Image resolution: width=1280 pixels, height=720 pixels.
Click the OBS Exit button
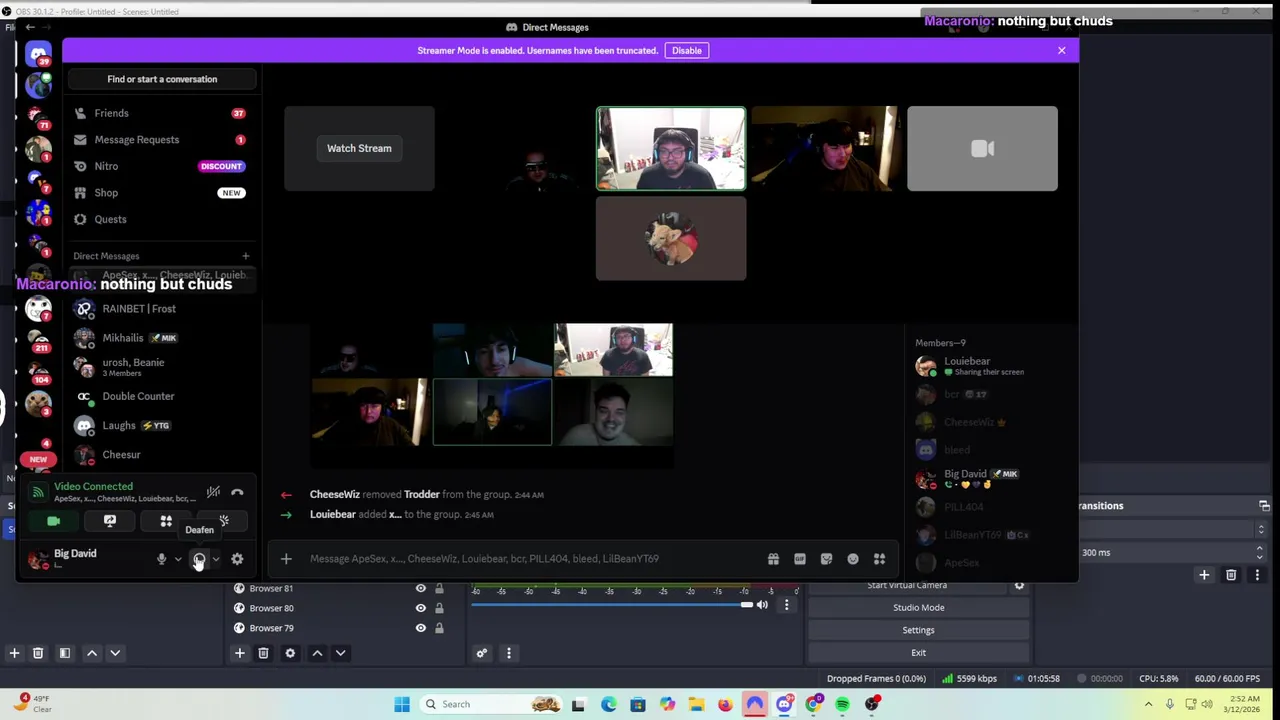click(918, 652)
